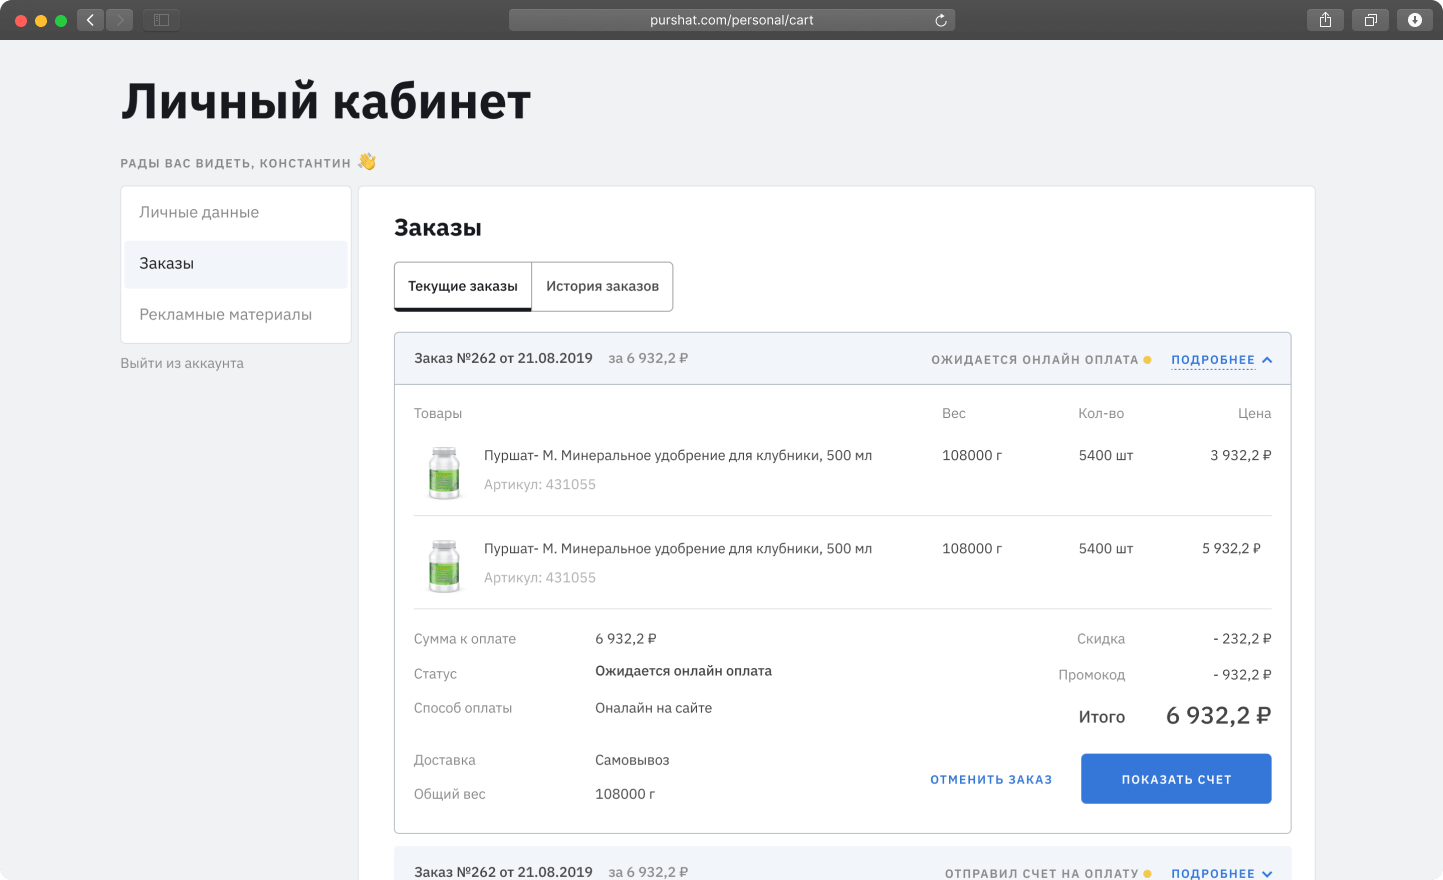Open the downloads icon in toolbar
This screenshot has height=880, width=1443.
[x=1415, y=20]
